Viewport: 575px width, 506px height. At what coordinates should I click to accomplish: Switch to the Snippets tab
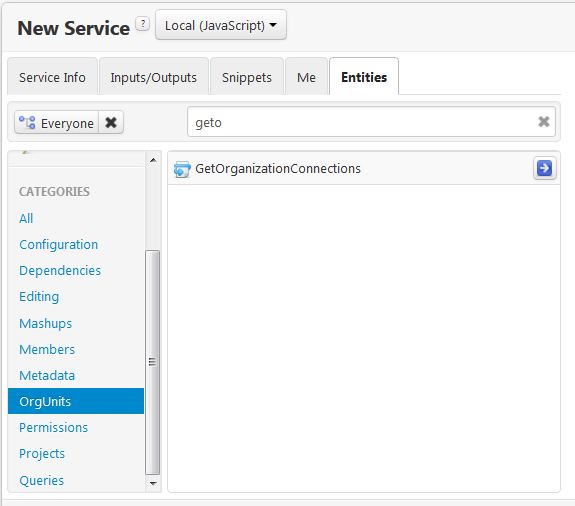point(247,77)
